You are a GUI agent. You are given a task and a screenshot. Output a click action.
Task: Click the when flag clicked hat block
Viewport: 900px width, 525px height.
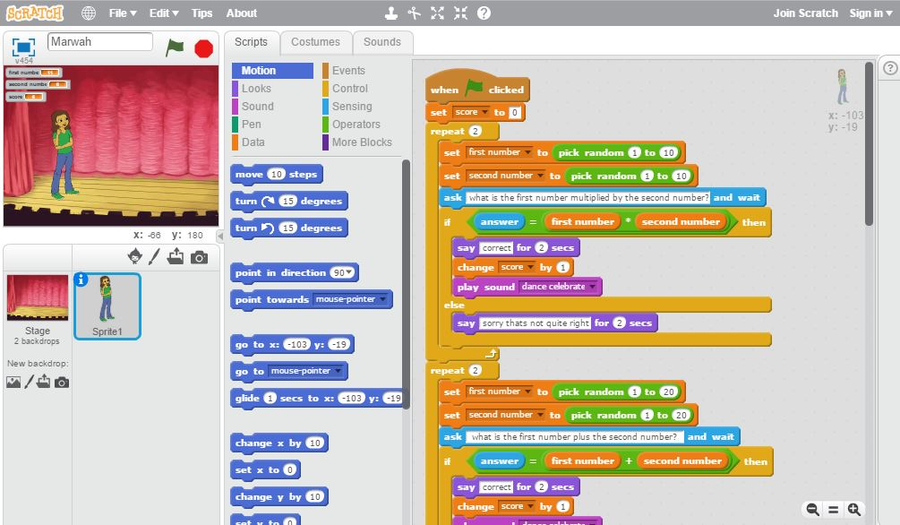pyautogui.click(x=478, y=87)
